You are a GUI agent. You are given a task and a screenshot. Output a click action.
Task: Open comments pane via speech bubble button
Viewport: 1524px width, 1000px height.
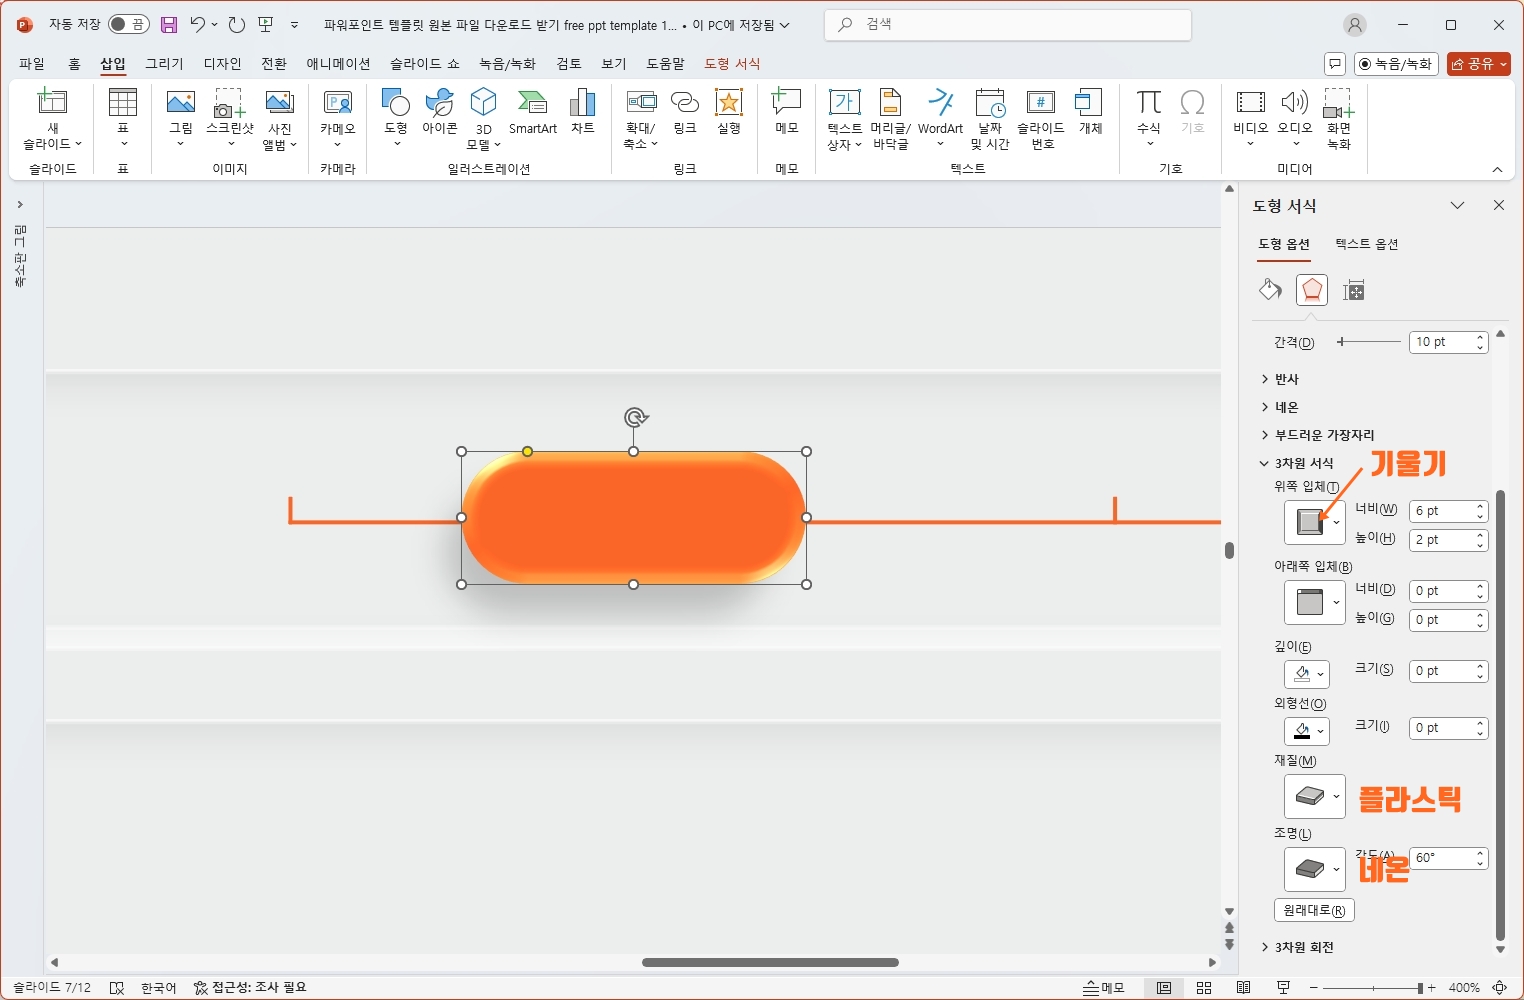[x=1334, y=63]
